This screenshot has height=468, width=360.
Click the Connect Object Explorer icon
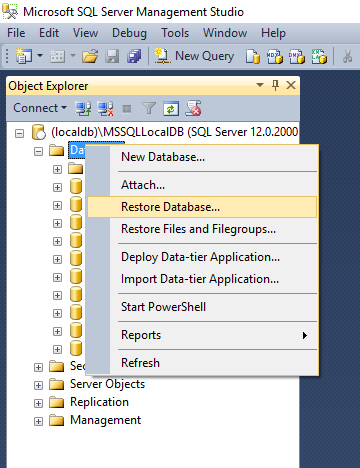click(x=83, y=108)
